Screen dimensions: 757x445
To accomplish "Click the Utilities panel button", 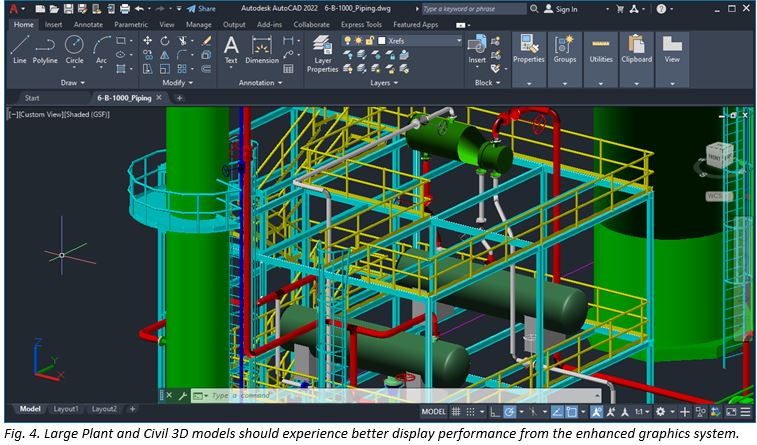I will pyautogui.click(x=601, y=59).
